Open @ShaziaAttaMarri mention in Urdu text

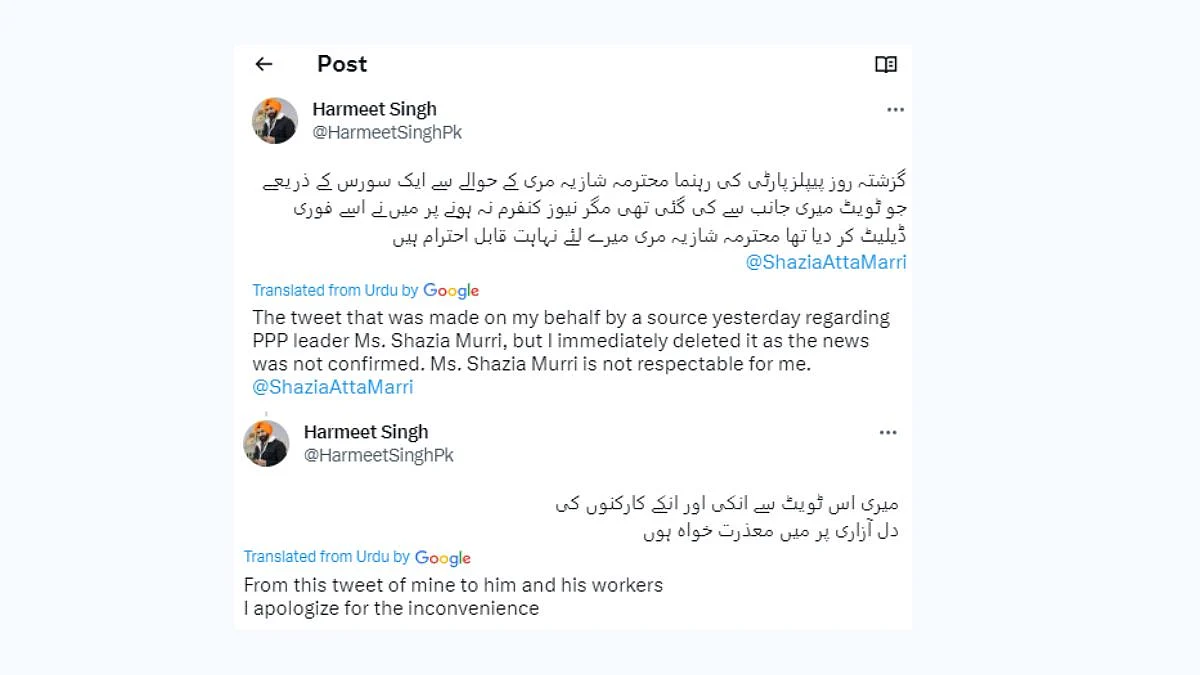click(826, 262)
